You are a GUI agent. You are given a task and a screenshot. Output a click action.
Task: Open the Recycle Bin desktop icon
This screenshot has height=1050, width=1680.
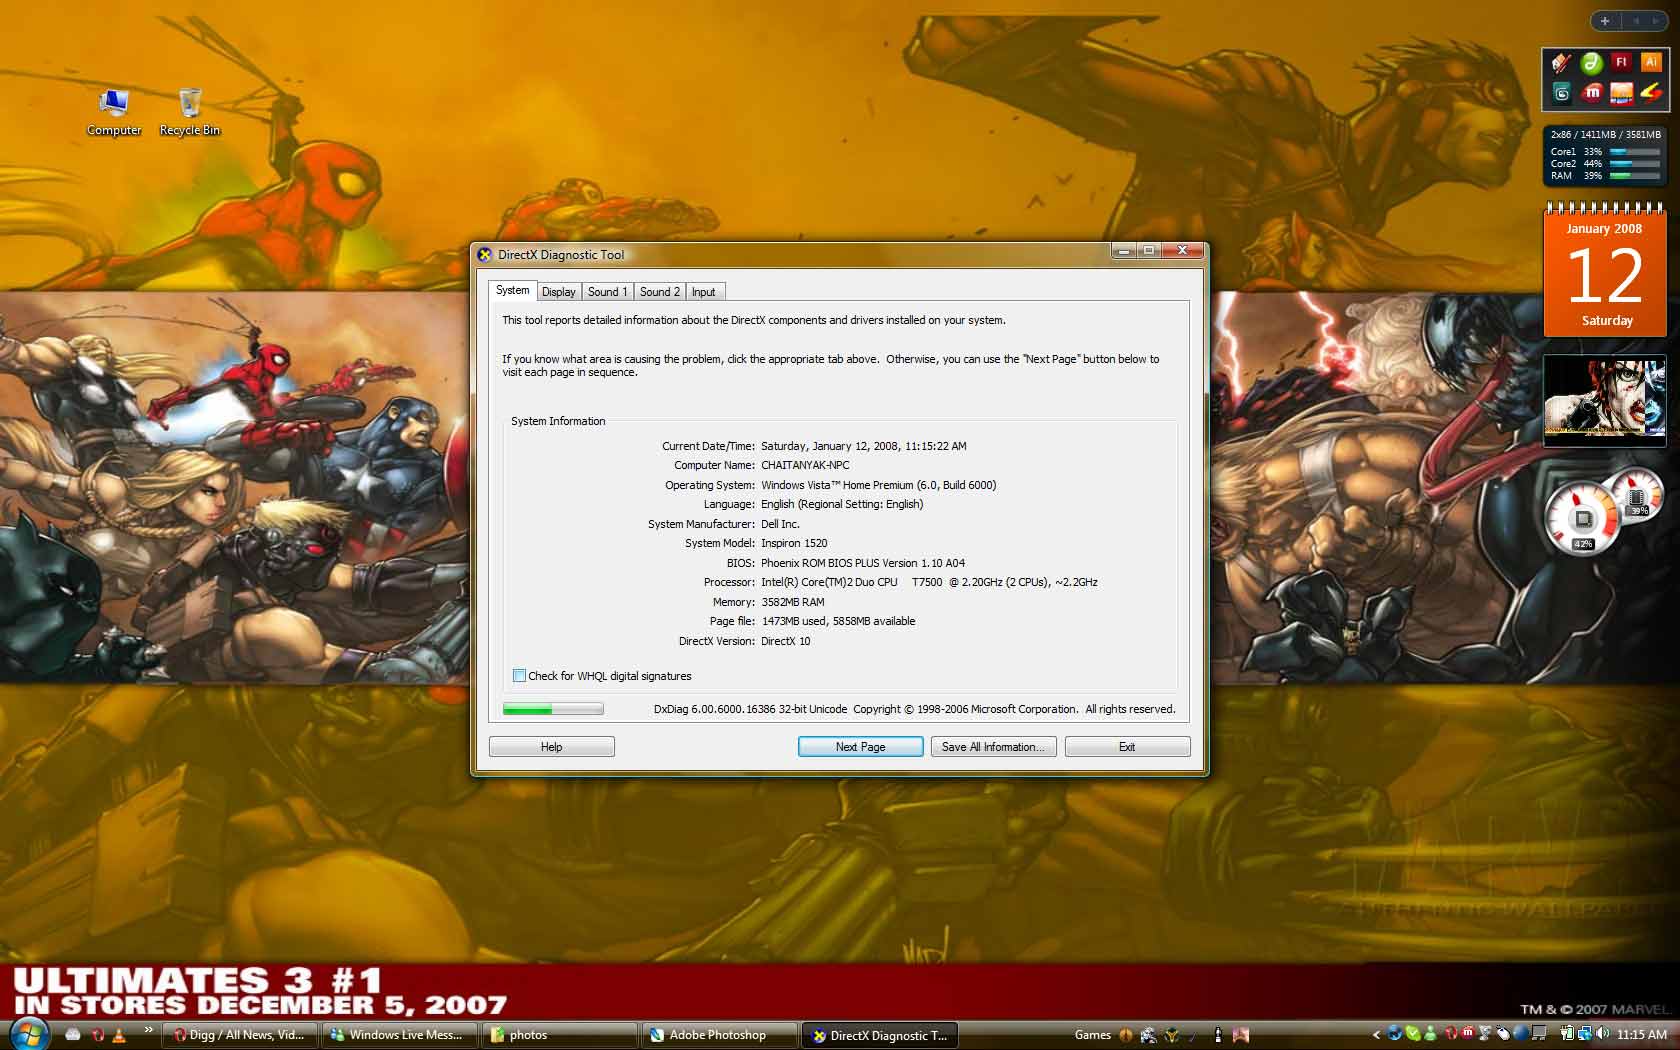(189, 113)
